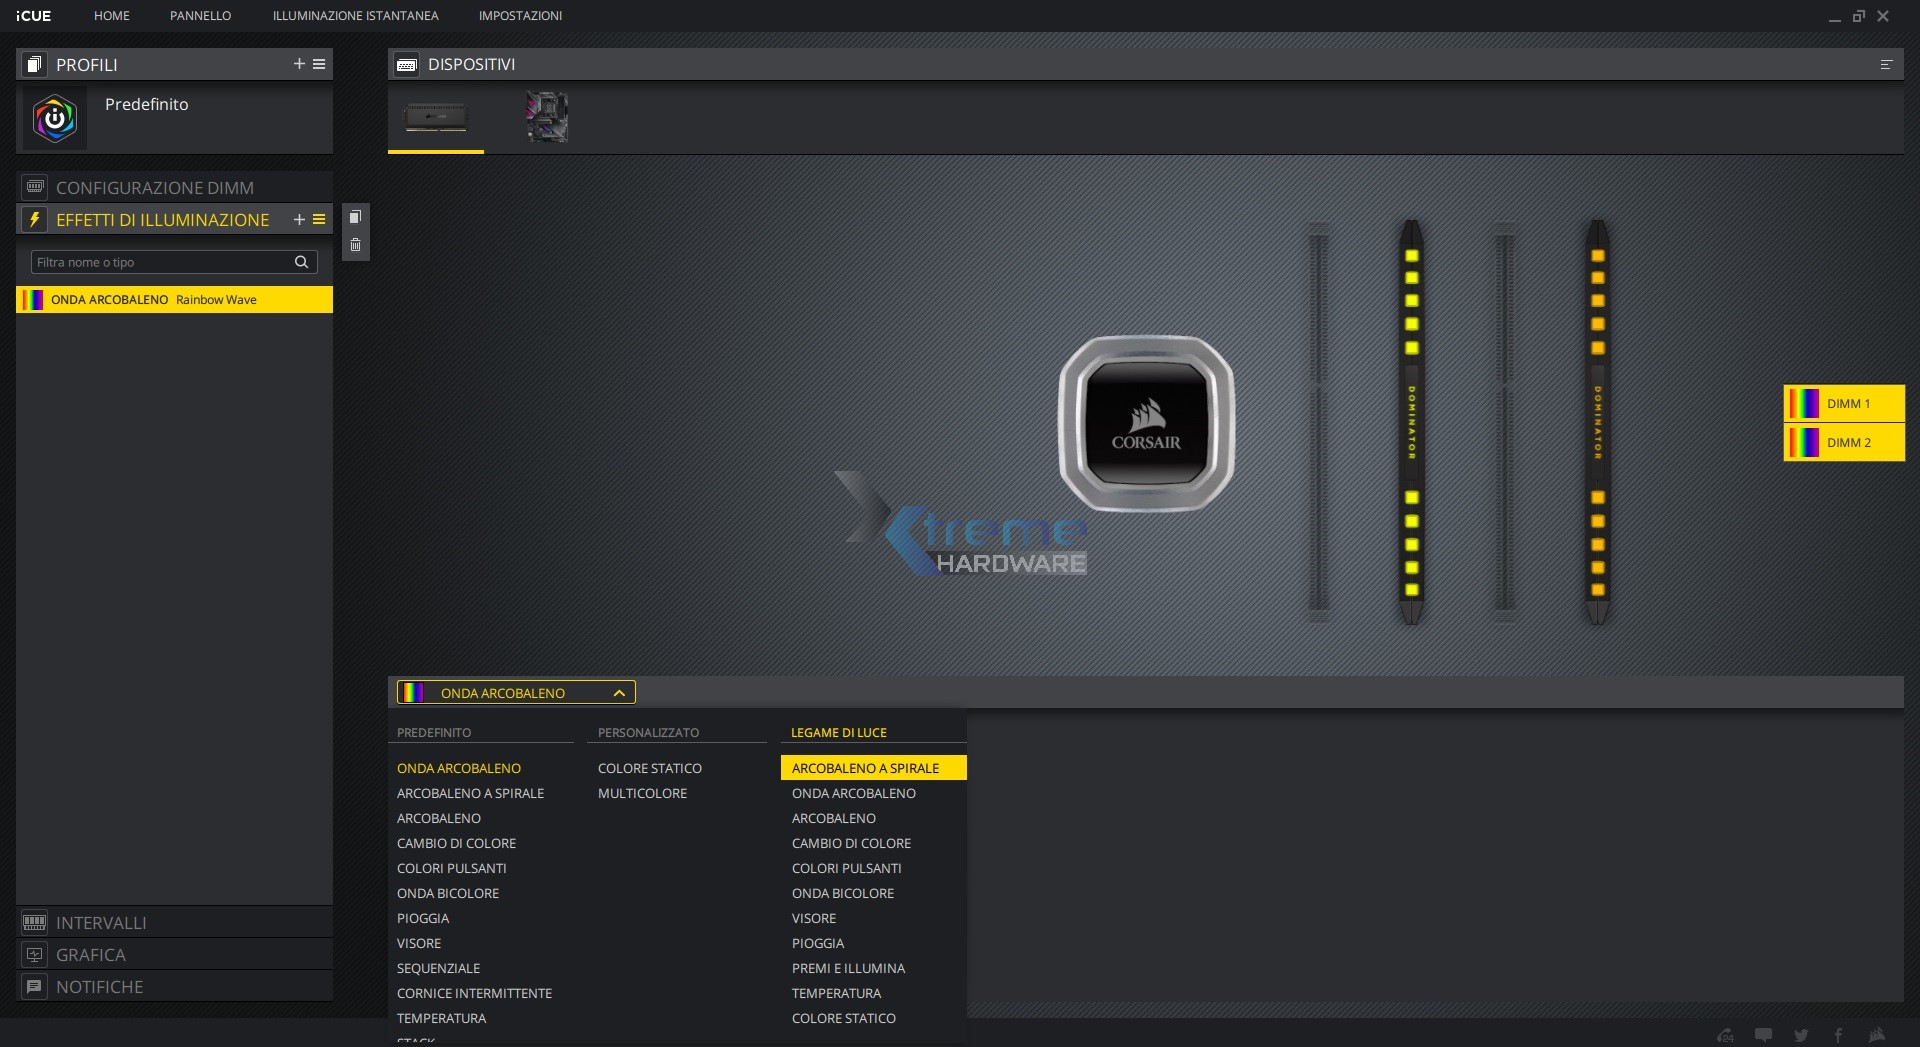Viewport: 1920px width, 1047px height.
Task: Select the PERSONALIZZATO tab
Action: click(x=649, y=732)
